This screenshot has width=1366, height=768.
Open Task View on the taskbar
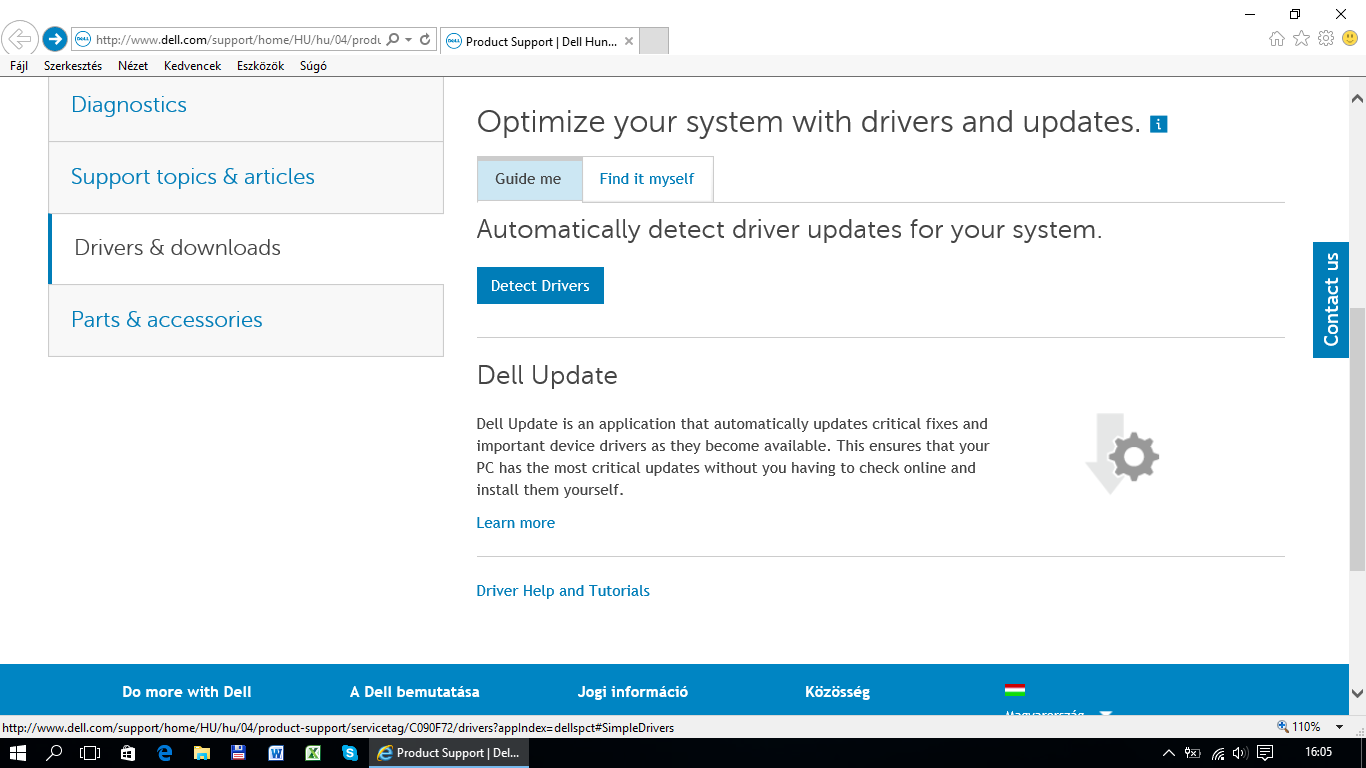click(x=90, y=753)
